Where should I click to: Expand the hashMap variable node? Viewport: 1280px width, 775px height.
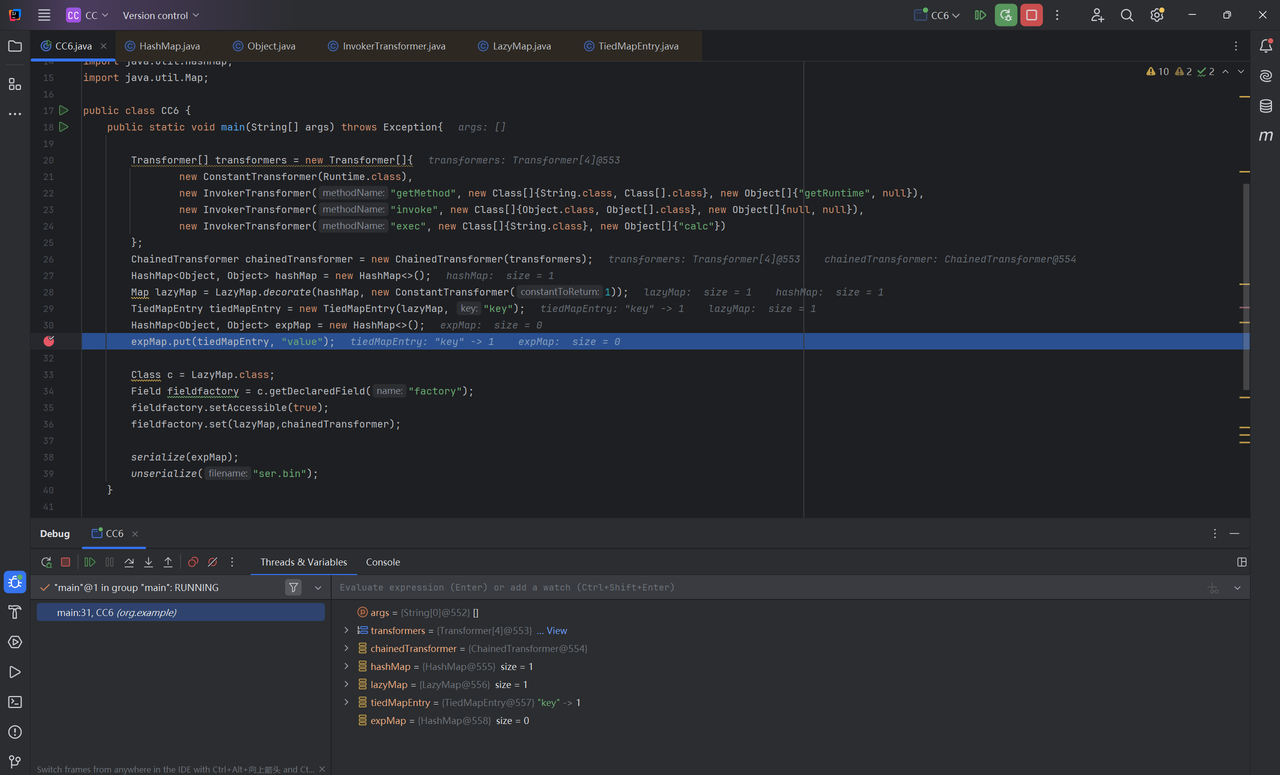[347, 667]
